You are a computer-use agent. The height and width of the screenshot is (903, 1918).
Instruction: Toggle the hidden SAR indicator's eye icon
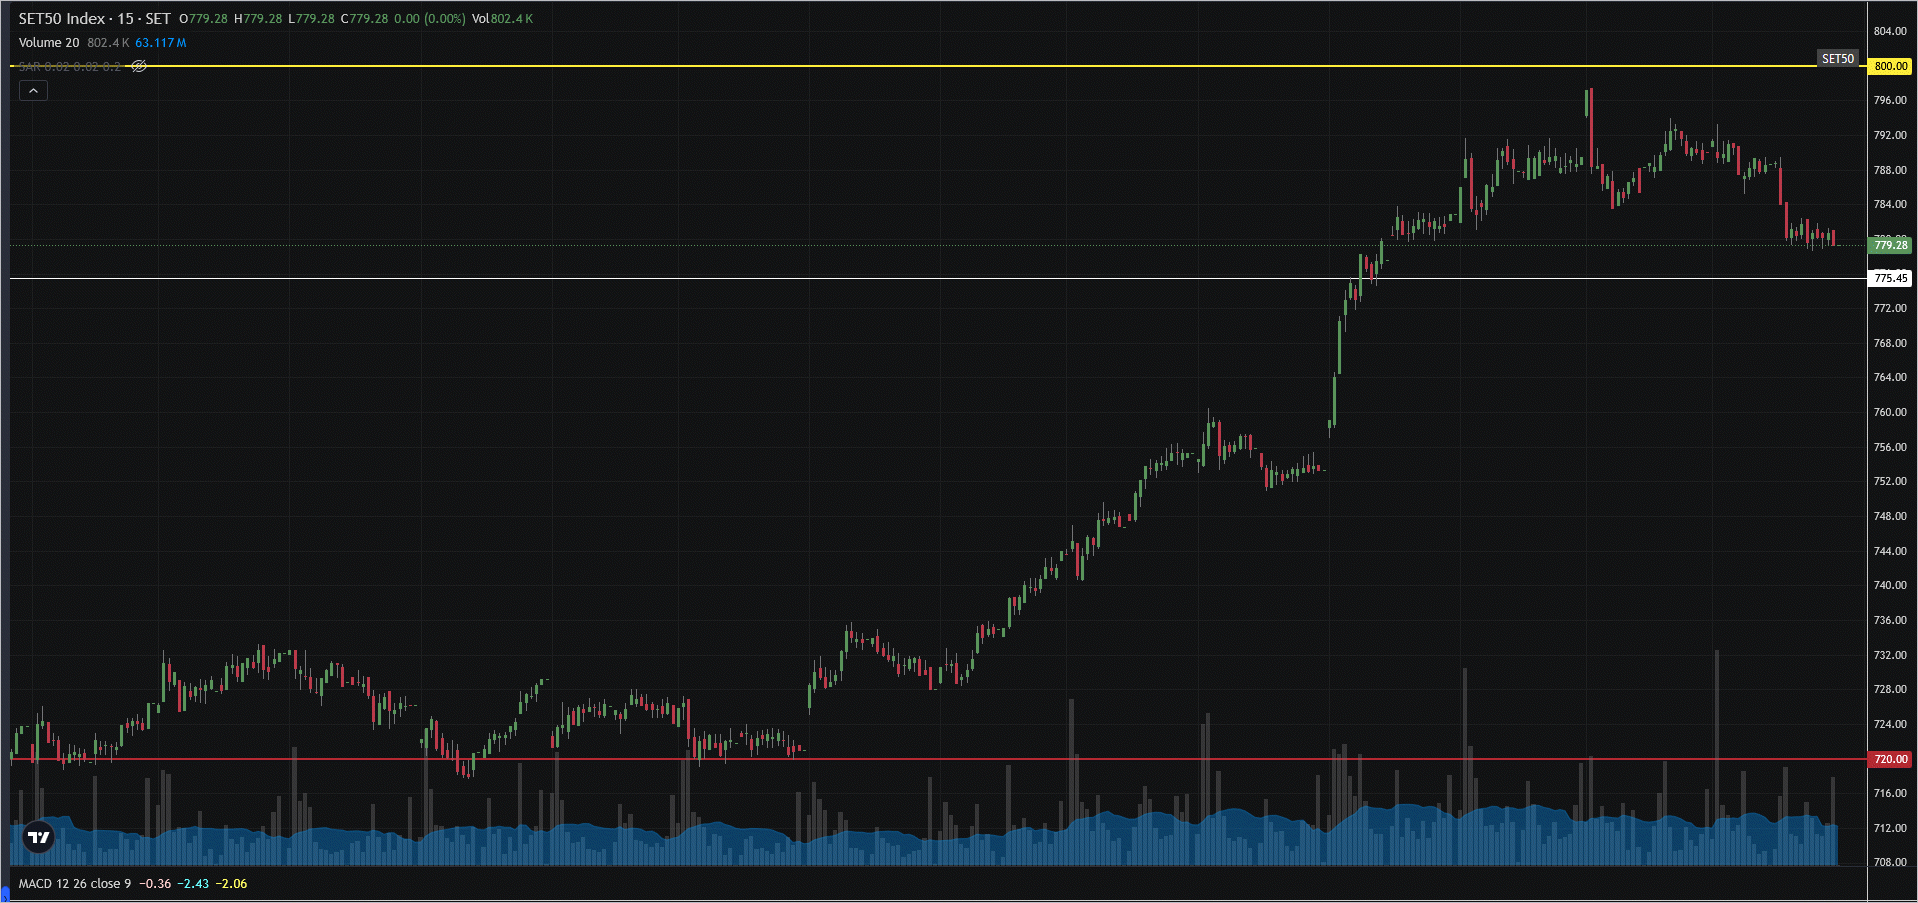tap(139, 66)
